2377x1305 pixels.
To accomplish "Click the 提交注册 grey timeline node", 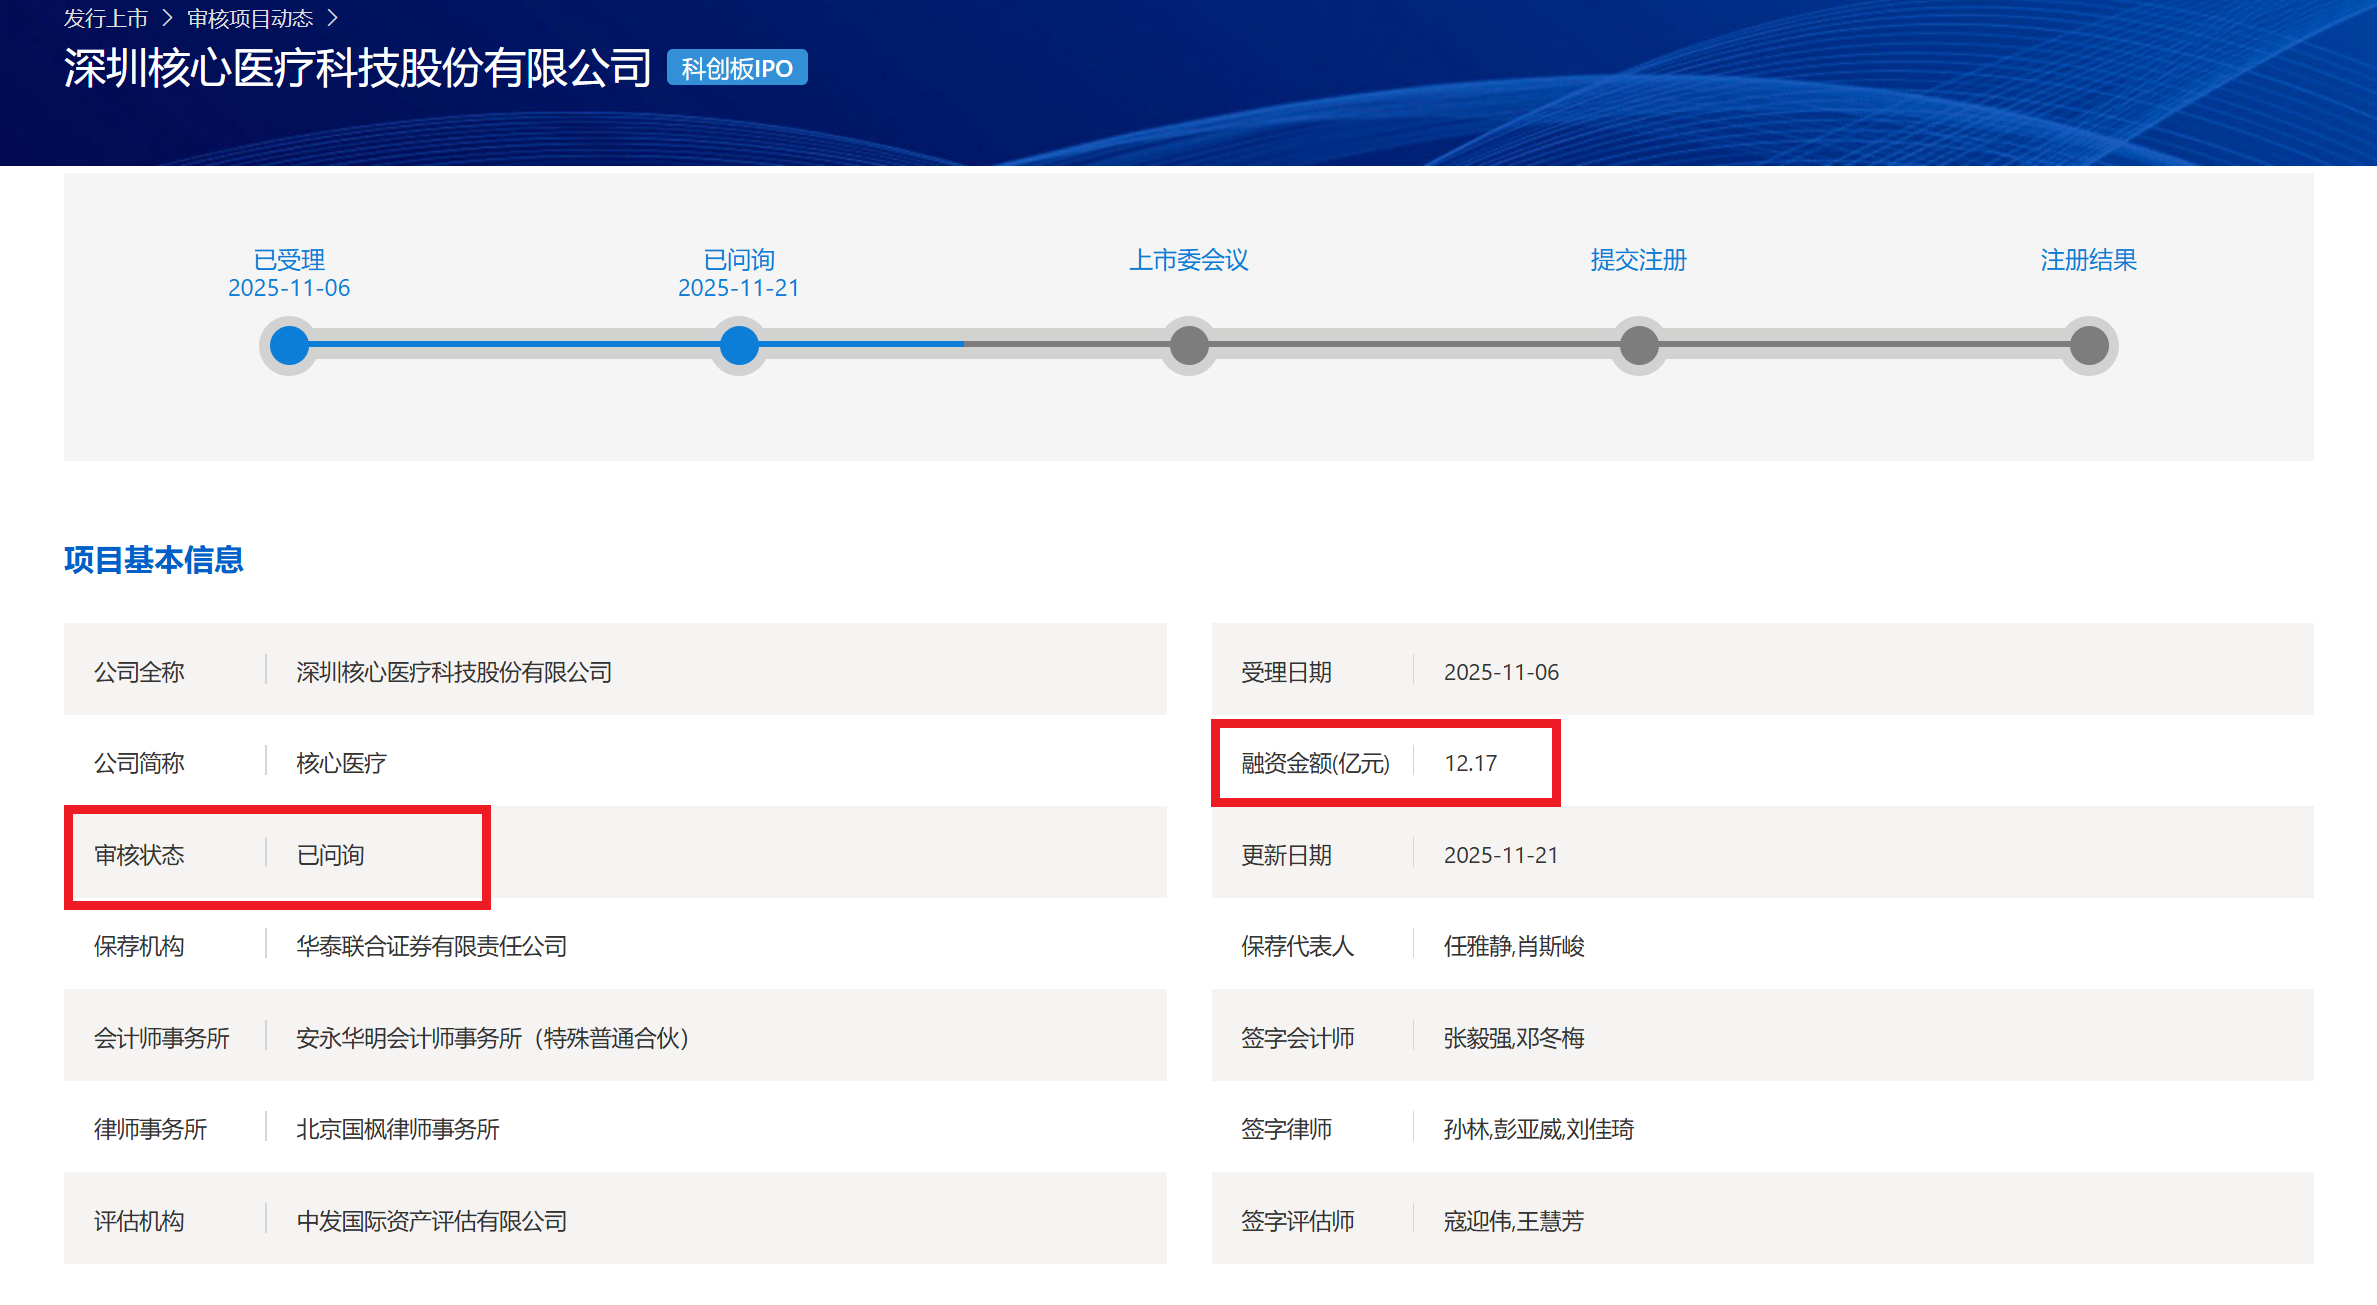I will coord(1639,346).
